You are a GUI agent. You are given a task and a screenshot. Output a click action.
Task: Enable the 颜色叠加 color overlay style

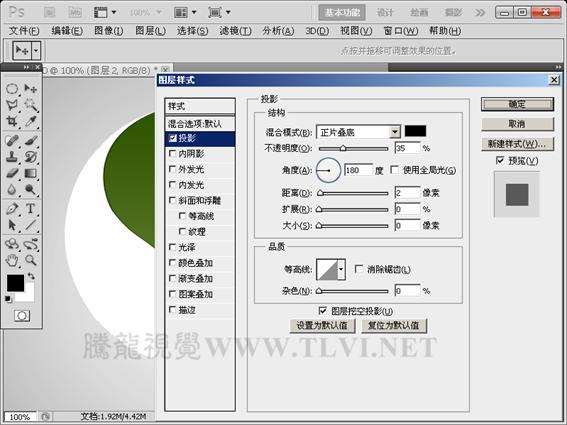[172, 263]
